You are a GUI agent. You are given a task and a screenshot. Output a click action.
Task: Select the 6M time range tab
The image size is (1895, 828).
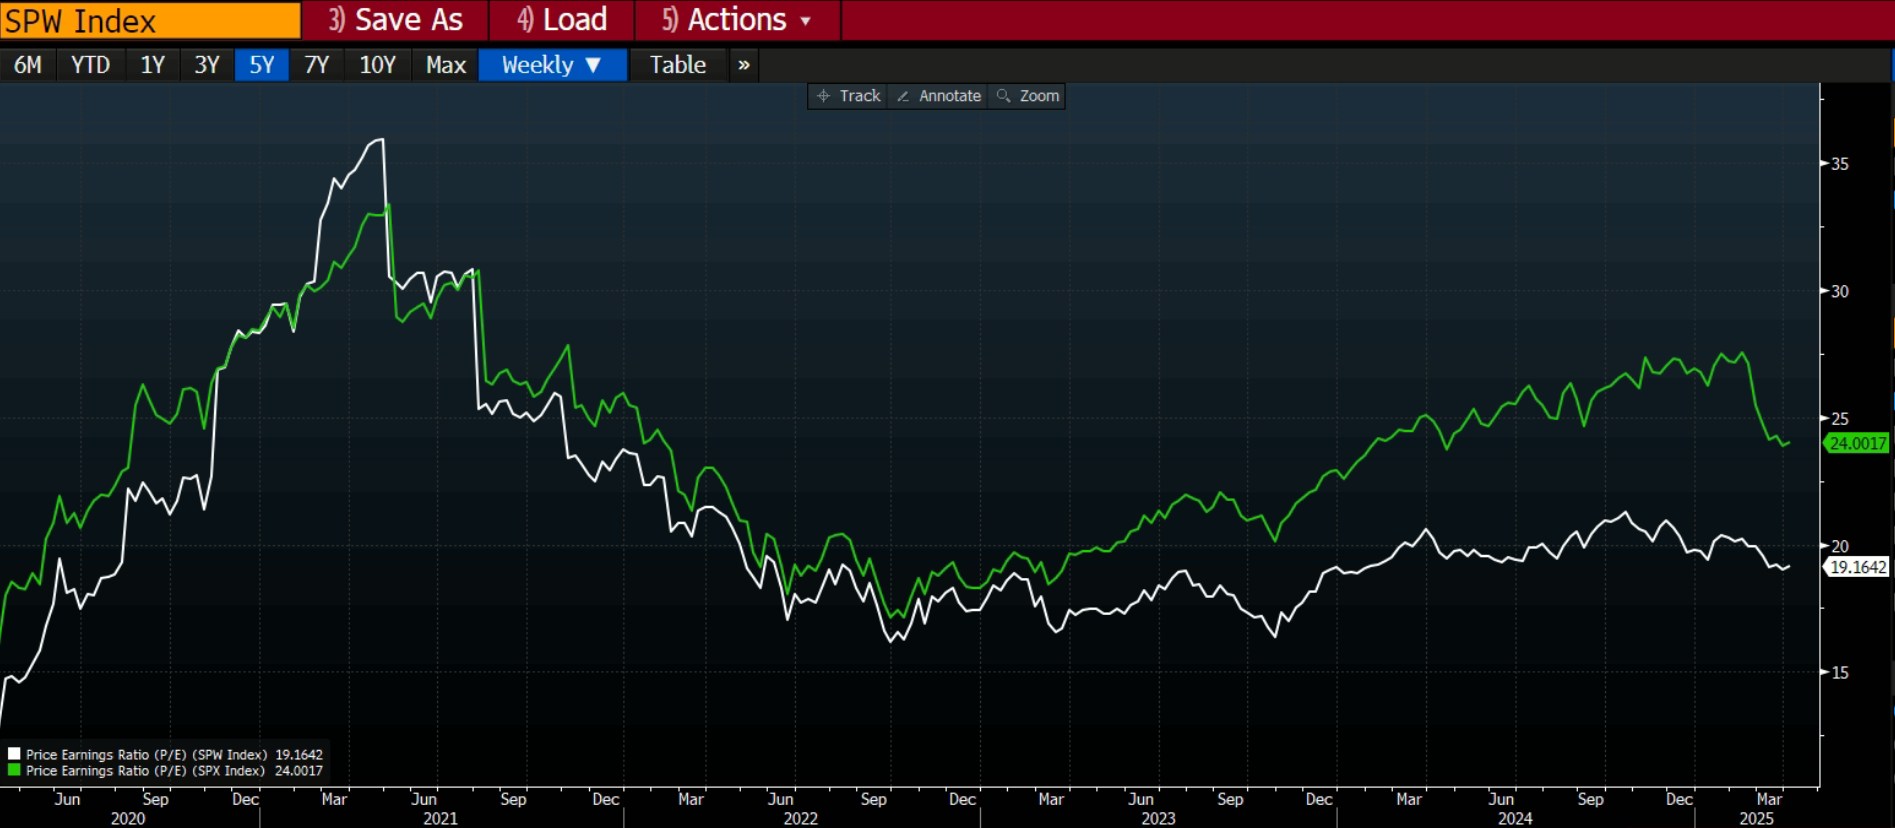point(28,65)
